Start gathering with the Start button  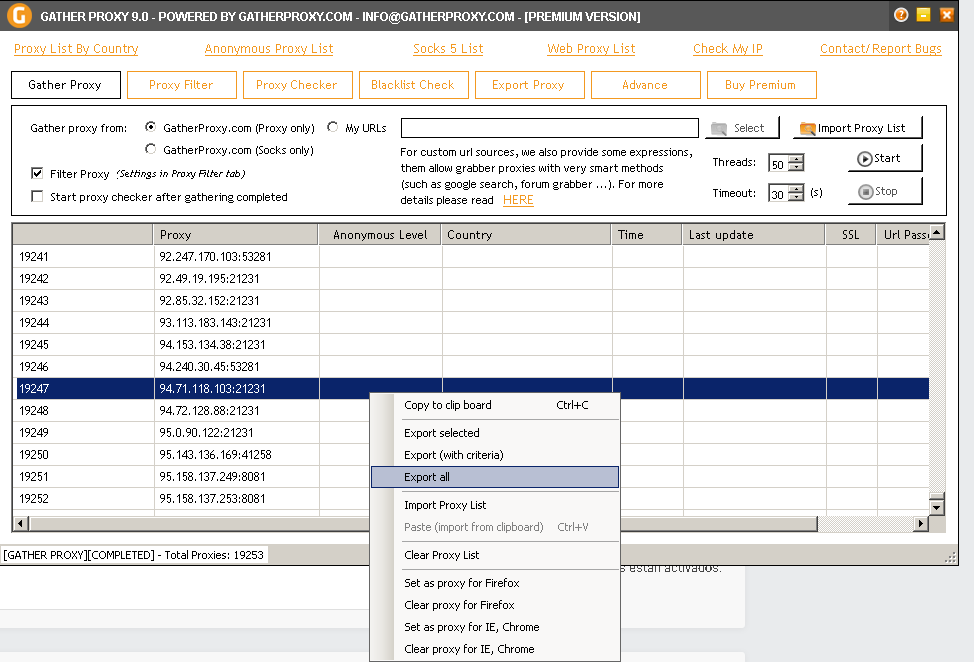pos(885,158)
